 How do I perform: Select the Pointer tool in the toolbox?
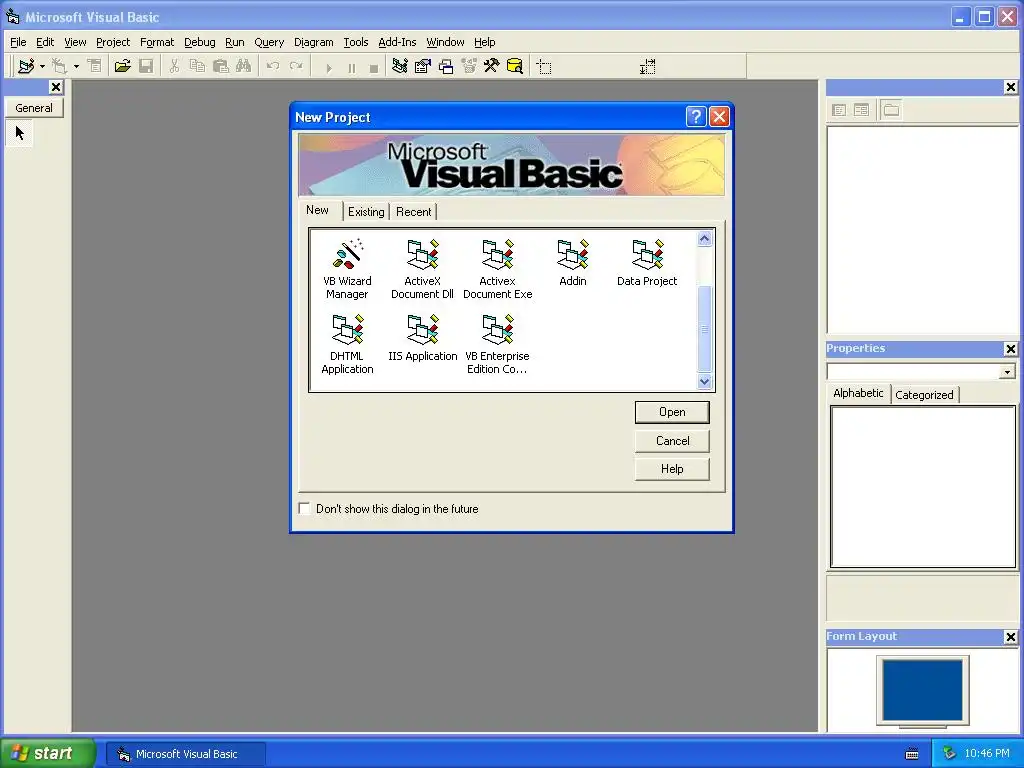click(20, 133)
